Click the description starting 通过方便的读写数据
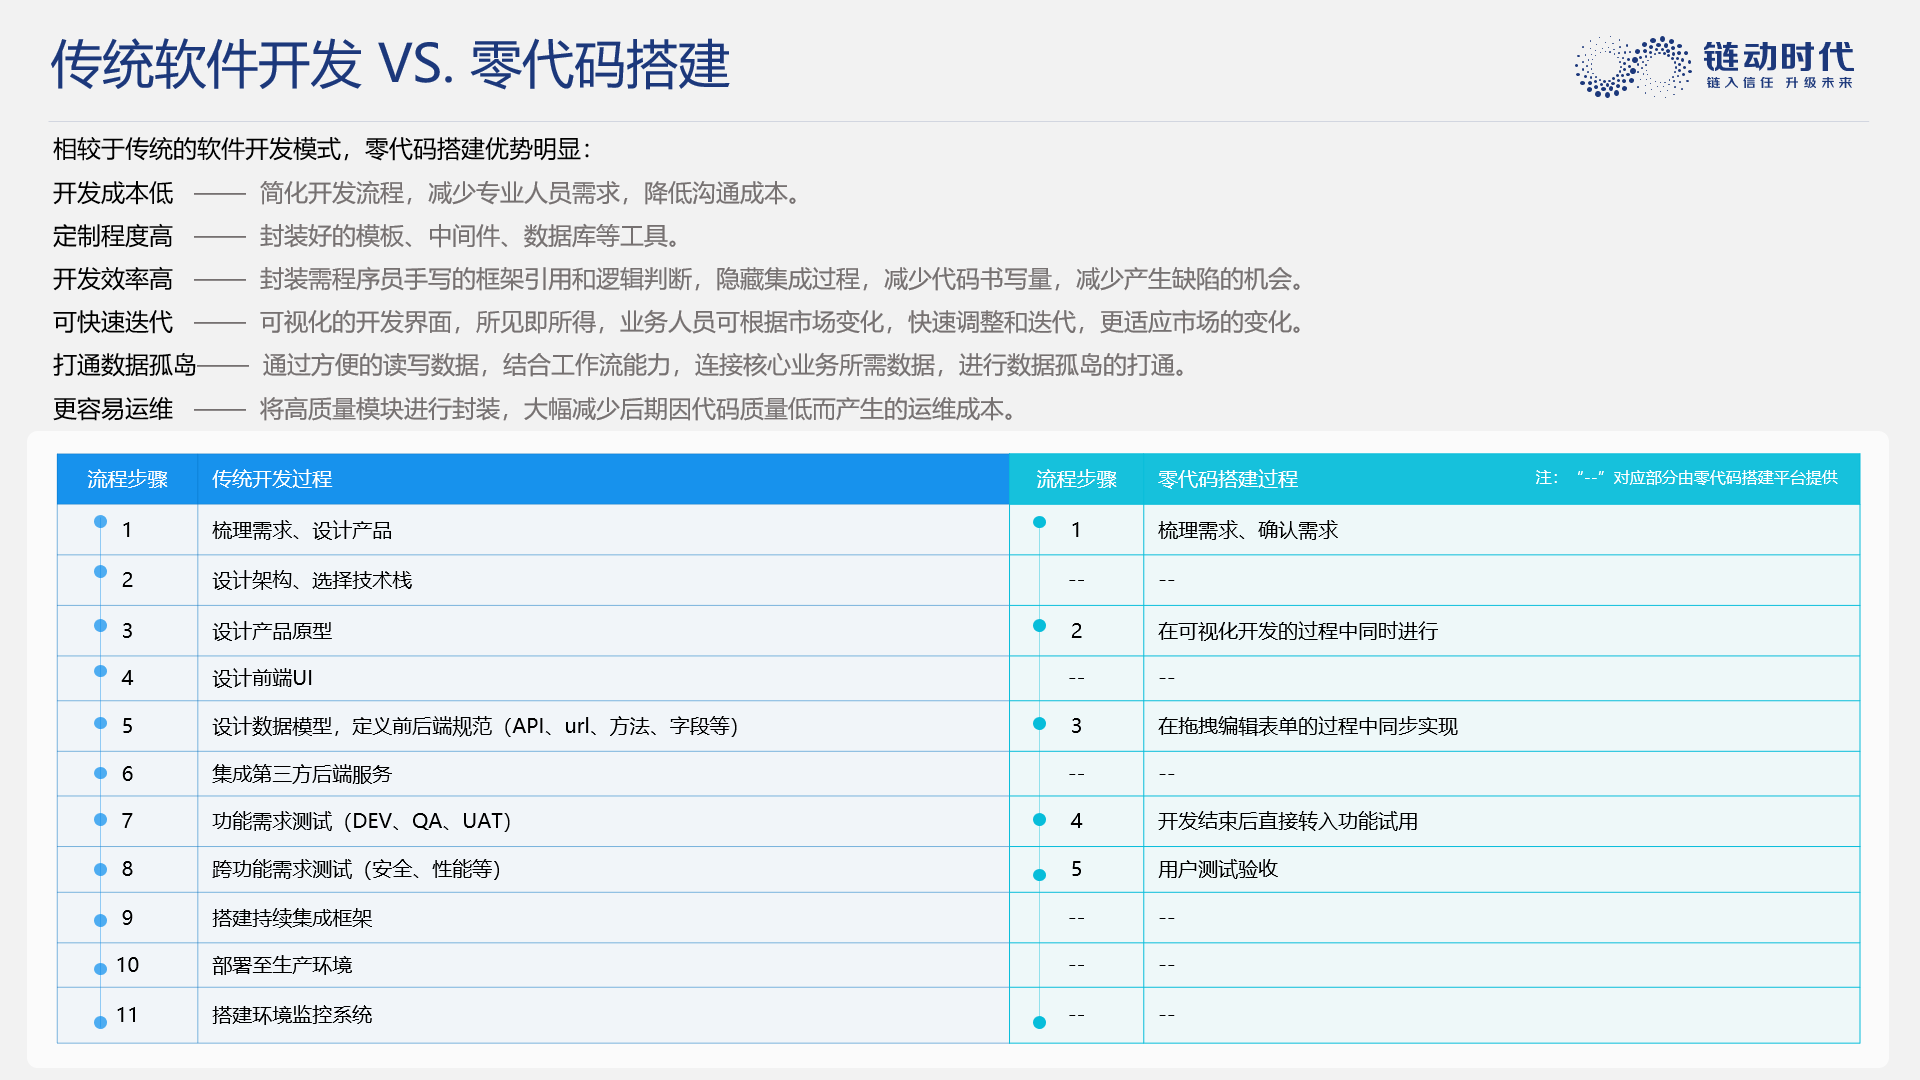Image resolution: width=1920 pixels, height=1080 pixels. pos(727,365)
